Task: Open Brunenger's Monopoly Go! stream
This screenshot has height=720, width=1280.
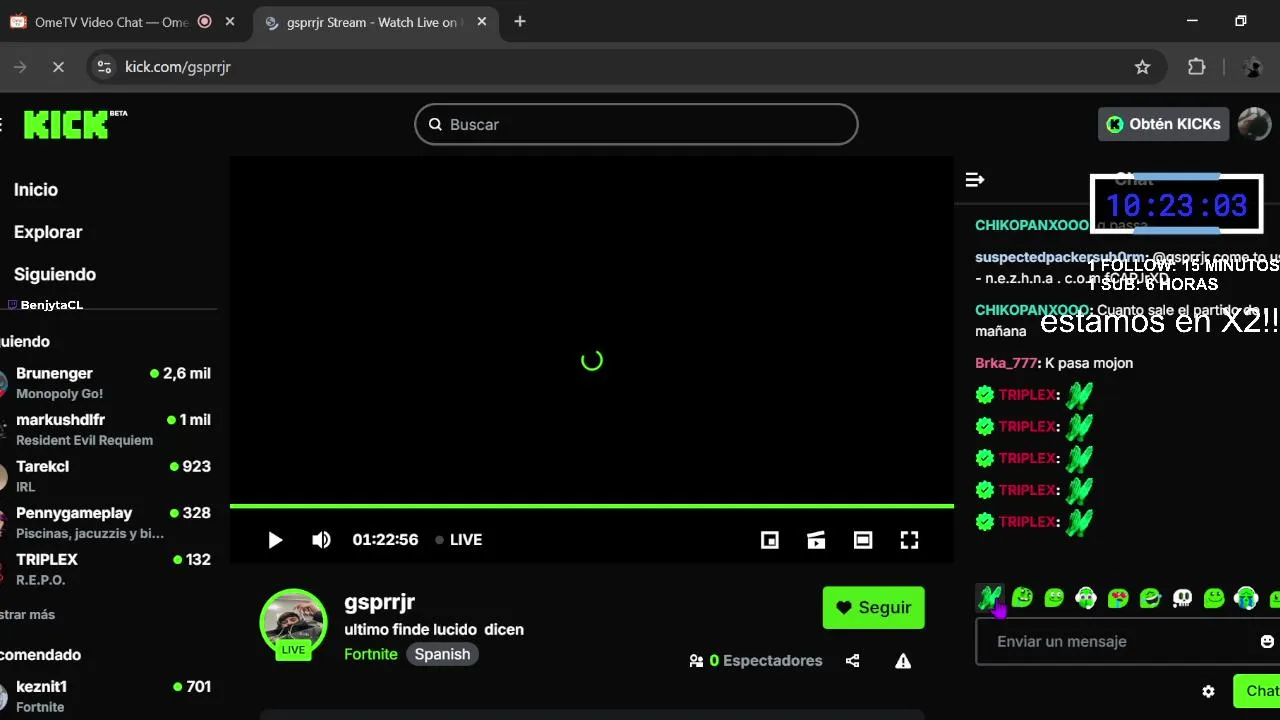Action: [x=108, y=383]
